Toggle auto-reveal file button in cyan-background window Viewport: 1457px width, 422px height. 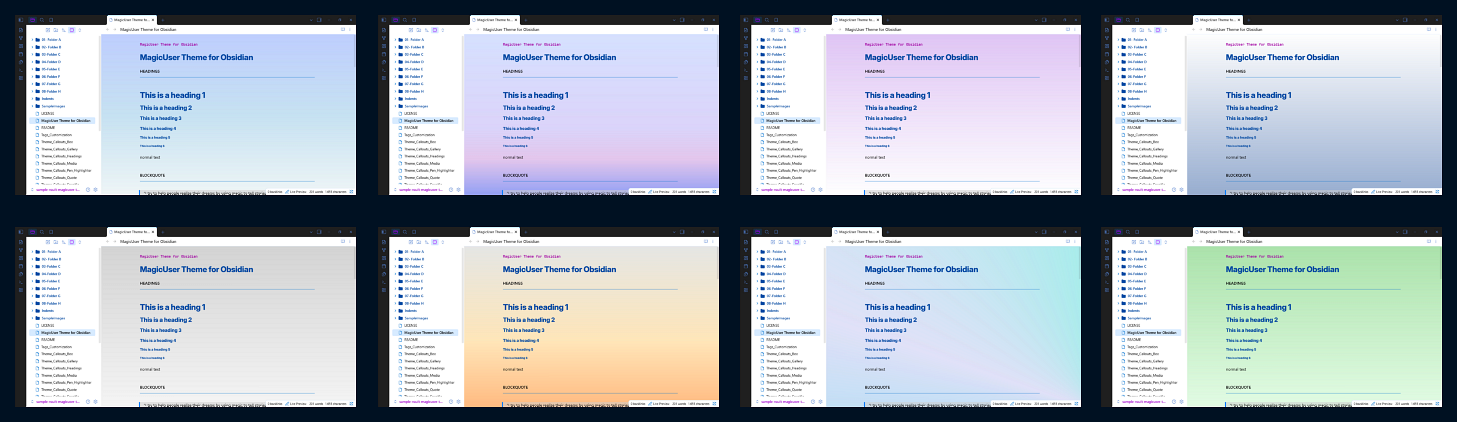pos(798,242)
